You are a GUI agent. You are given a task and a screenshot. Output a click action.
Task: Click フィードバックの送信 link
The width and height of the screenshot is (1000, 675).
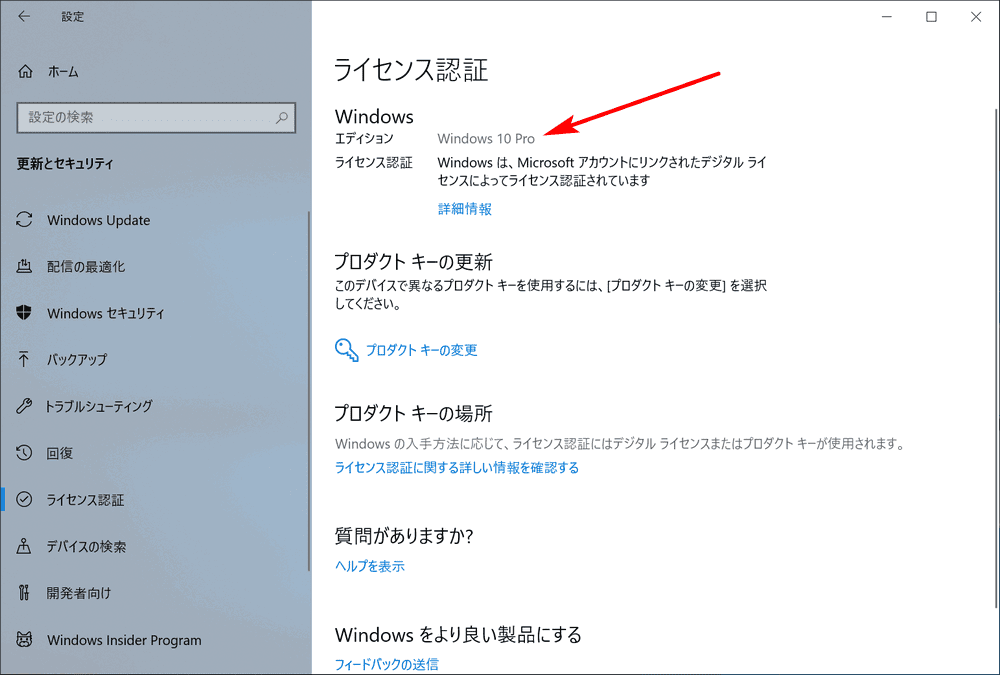pos(386,664)
